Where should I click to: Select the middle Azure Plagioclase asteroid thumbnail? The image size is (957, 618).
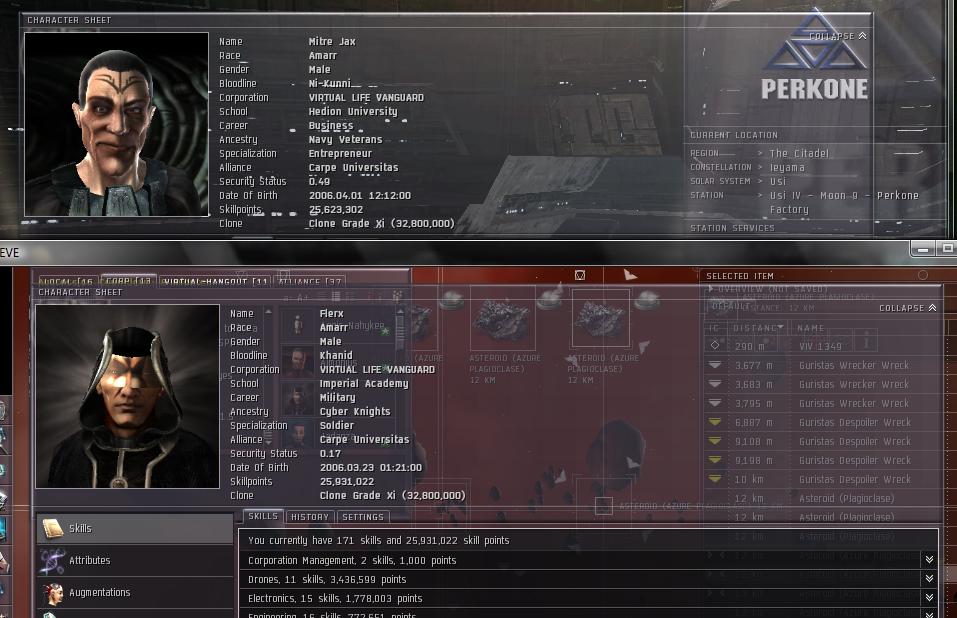coord(503,318)
